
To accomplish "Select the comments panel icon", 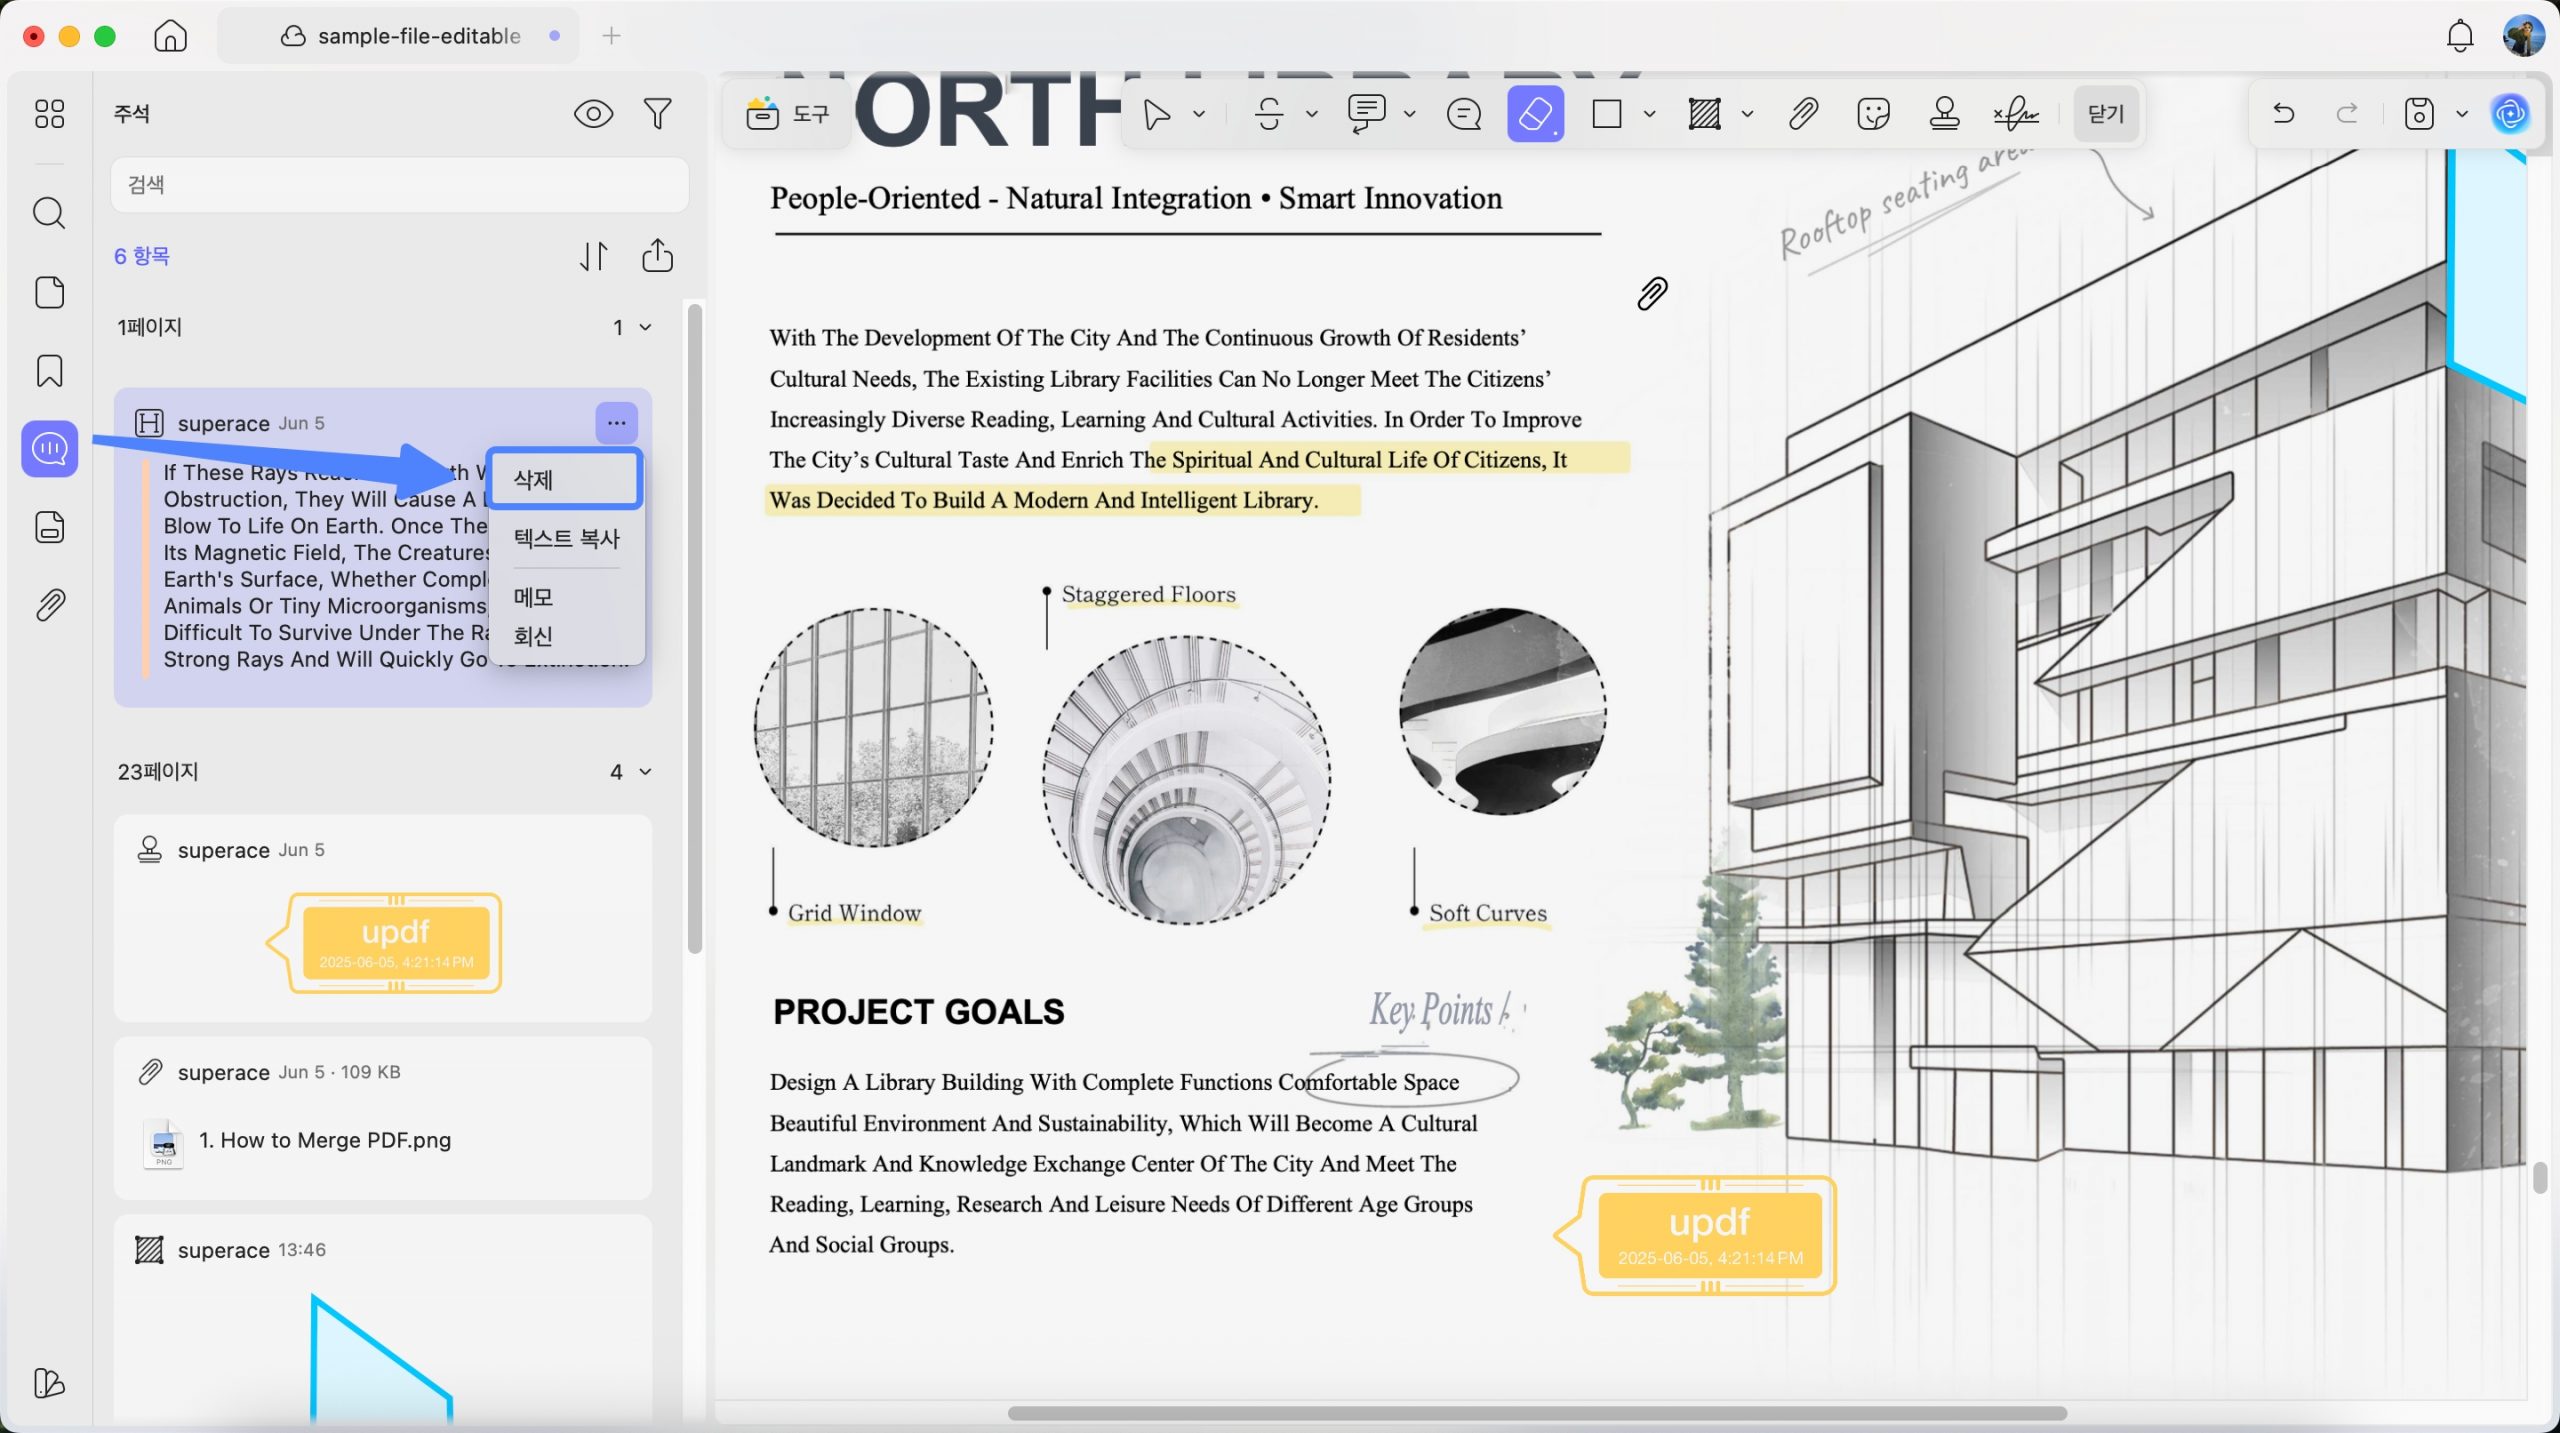I will 49,449.
